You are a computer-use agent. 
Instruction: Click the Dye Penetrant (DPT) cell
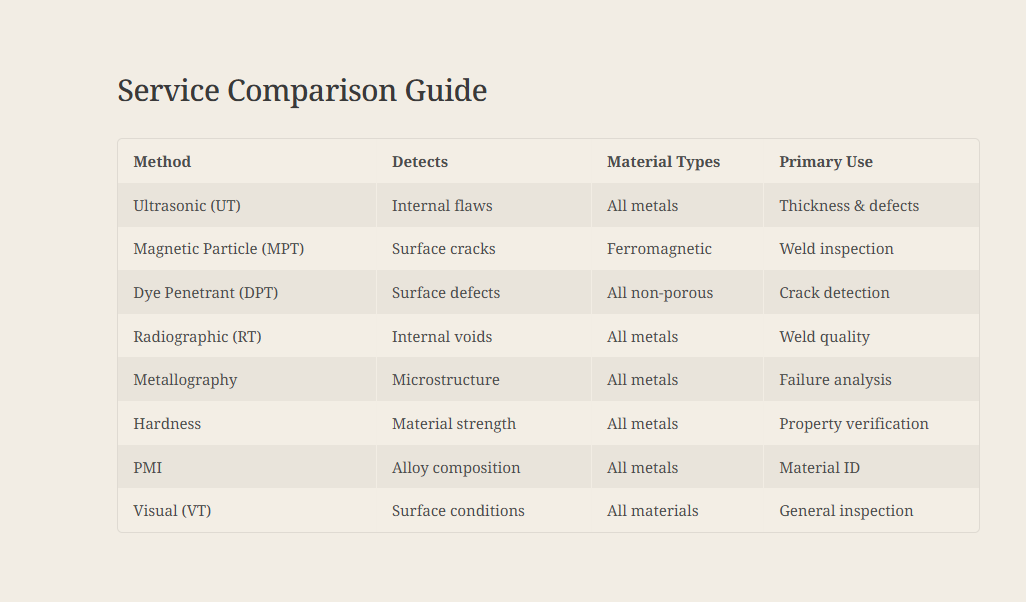pyautogui.click(x=206, y=293)
